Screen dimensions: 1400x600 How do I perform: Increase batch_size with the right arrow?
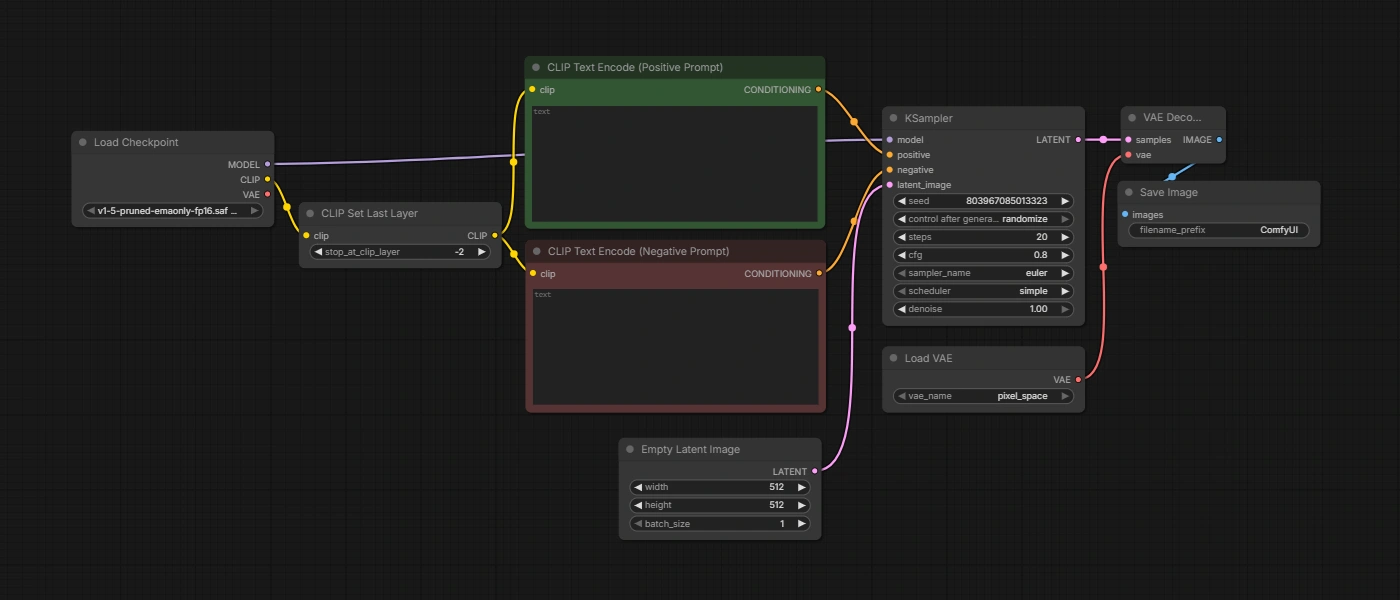pos(801,524)
